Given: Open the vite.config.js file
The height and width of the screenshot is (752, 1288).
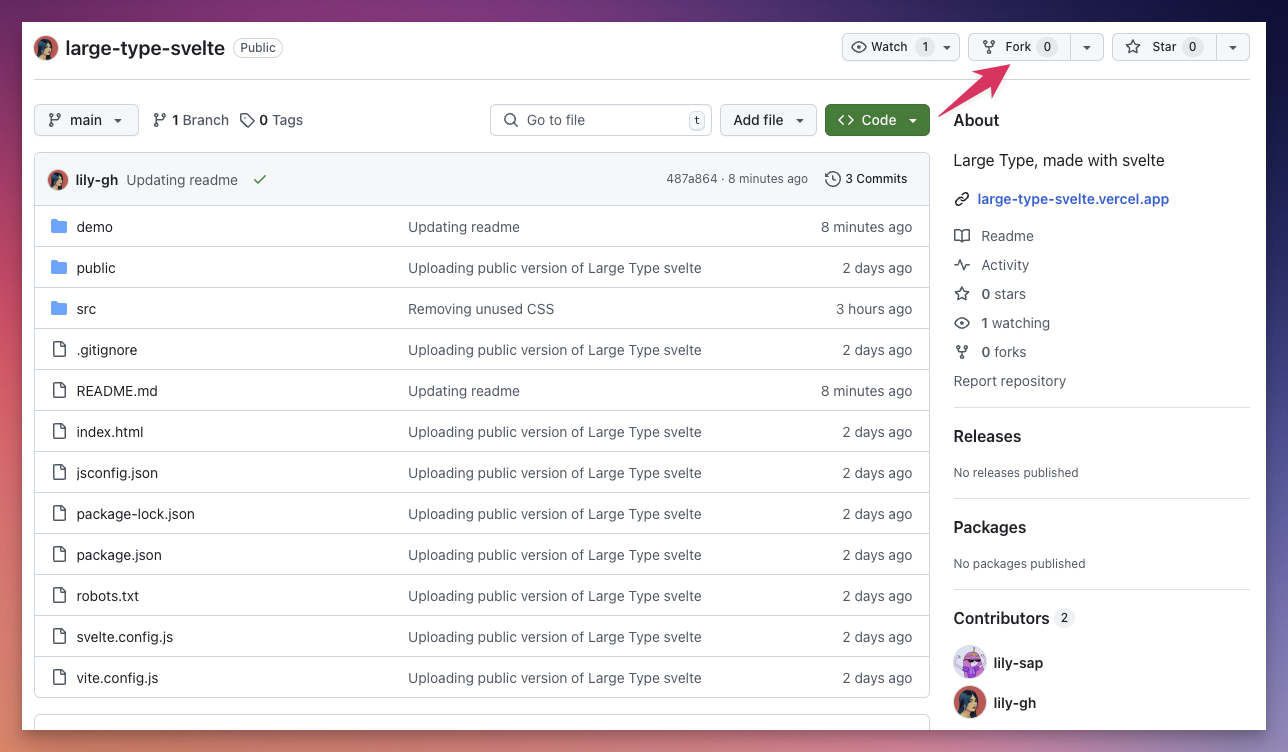Looking at the screenshot, I should point(117,678).
